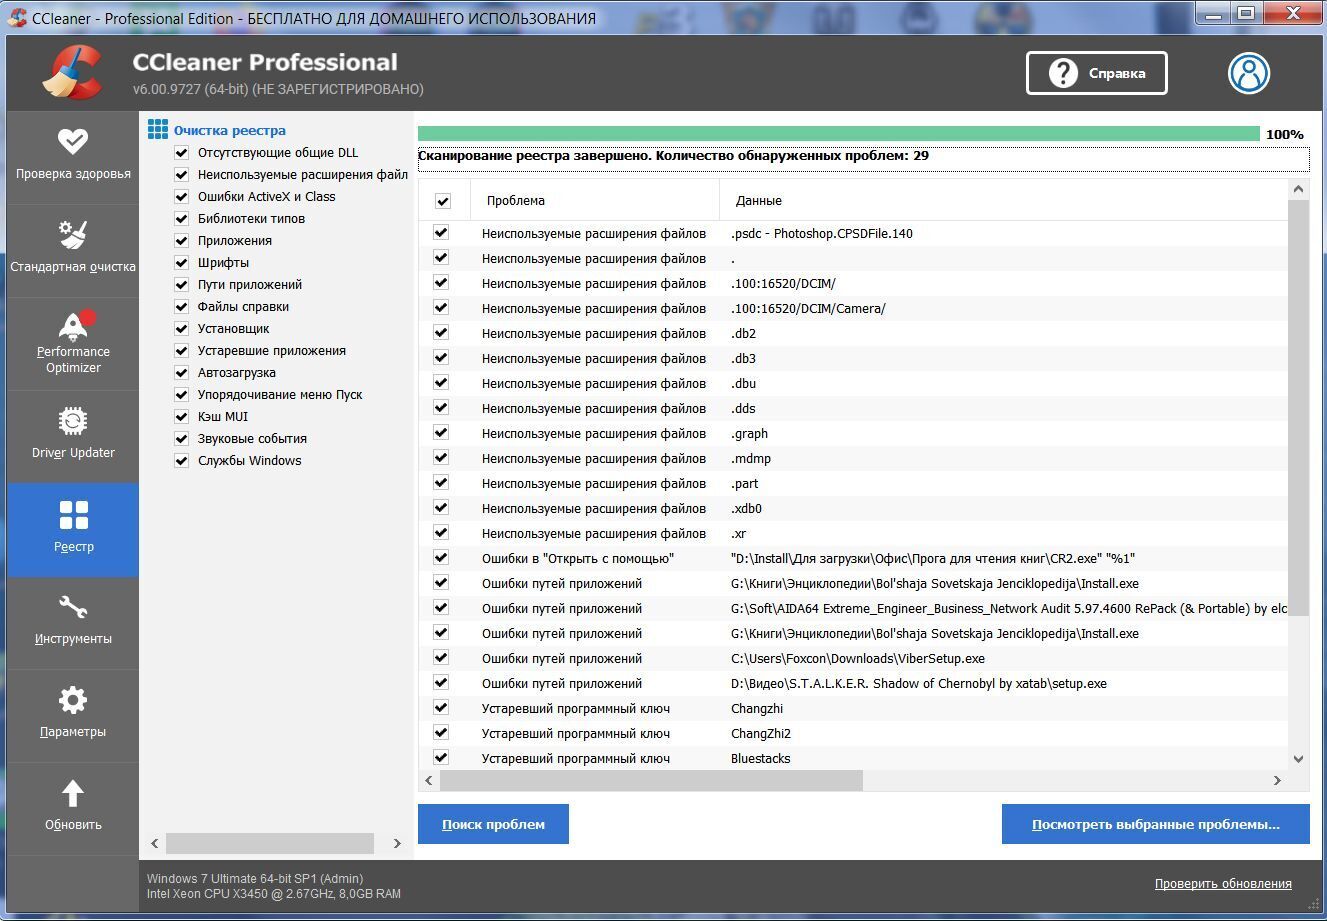The image size is (1327, 921).
Task: Open the Tools (Инструменты) section
Action: point(73,622)
